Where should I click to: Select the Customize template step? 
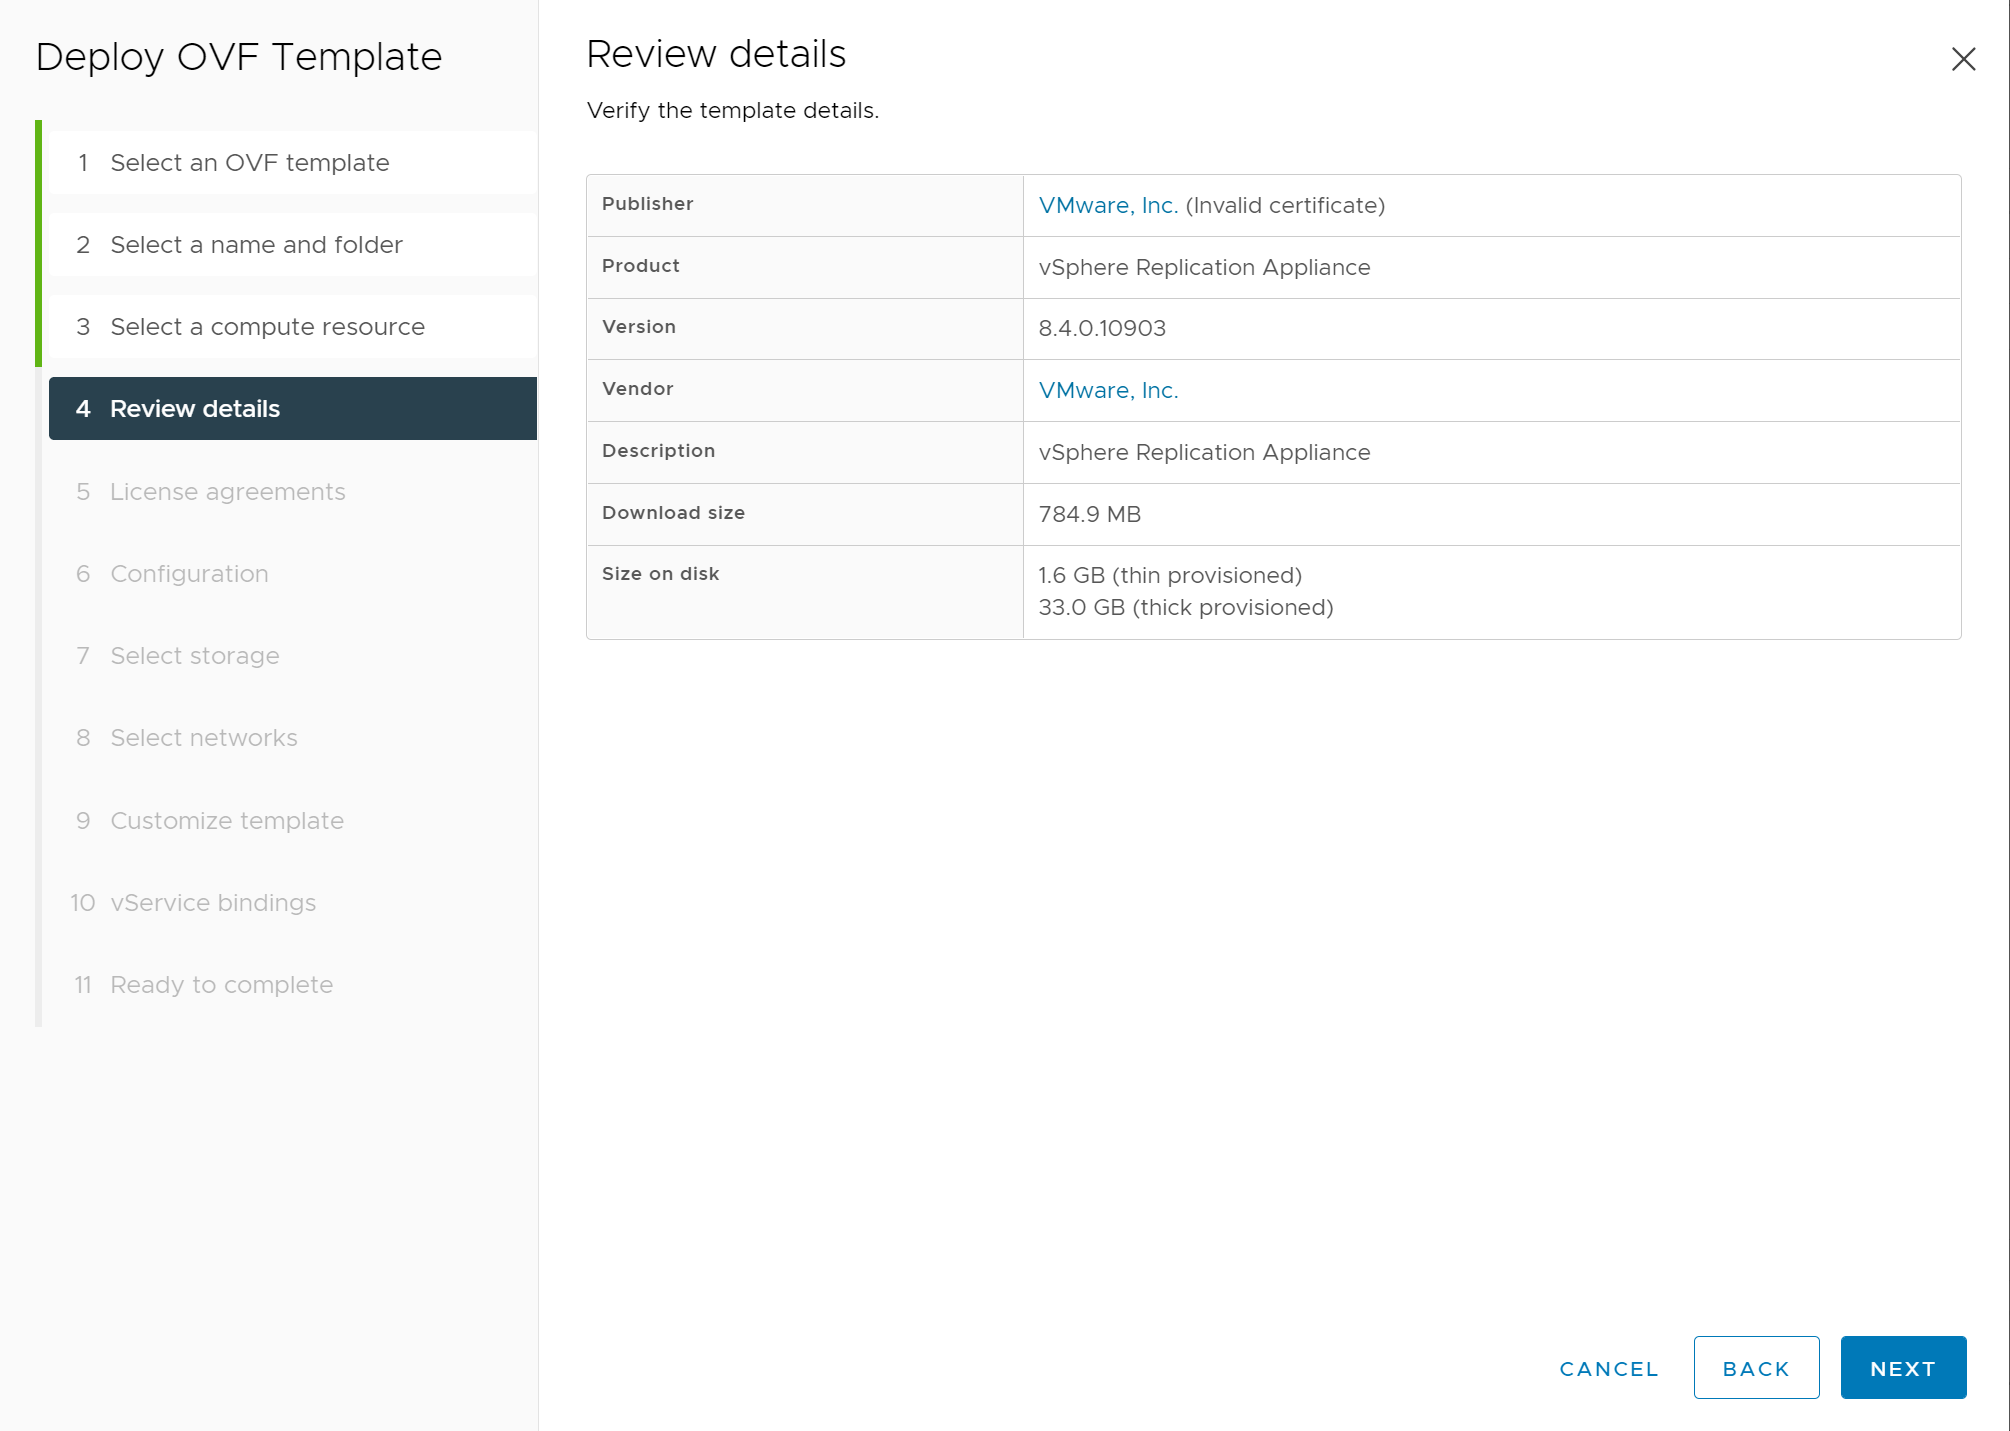point(226,820)
